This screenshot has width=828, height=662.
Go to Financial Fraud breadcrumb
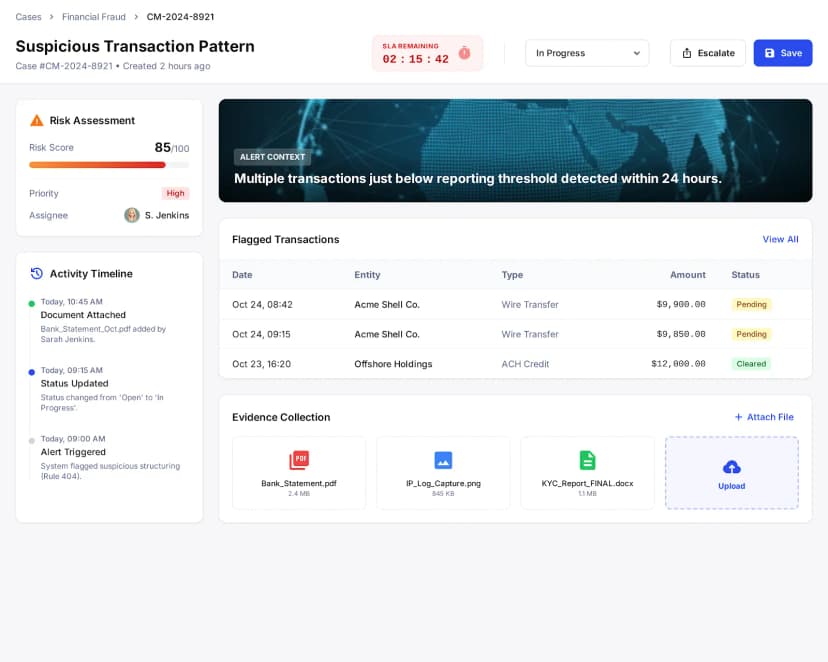(94, 17)
